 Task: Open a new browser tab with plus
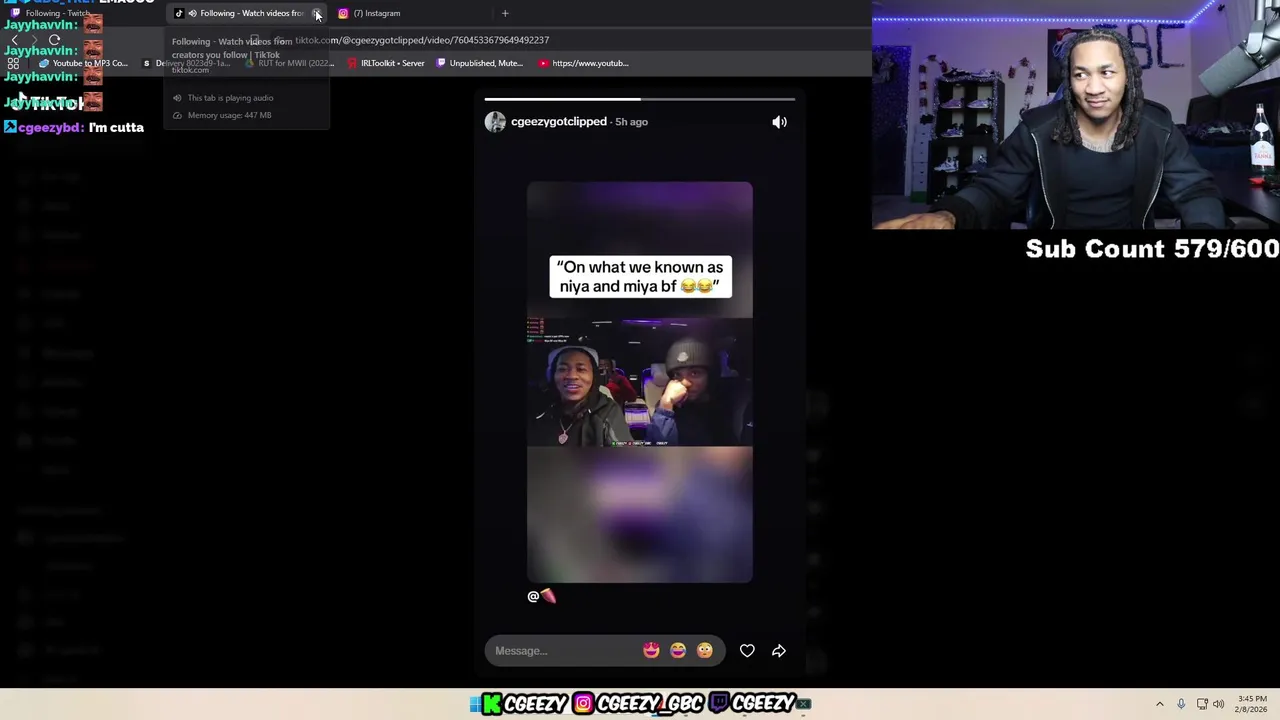pos(505,13)
